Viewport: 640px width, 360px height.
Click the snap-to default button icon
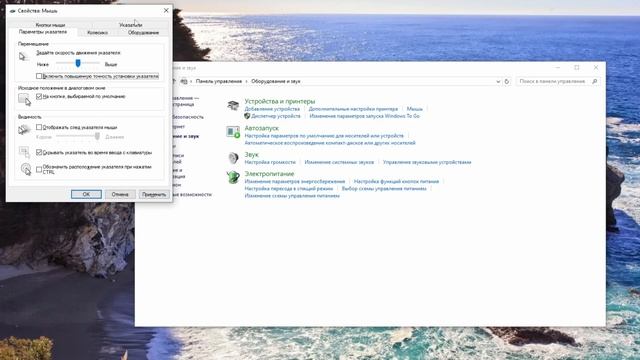(24, 99)
